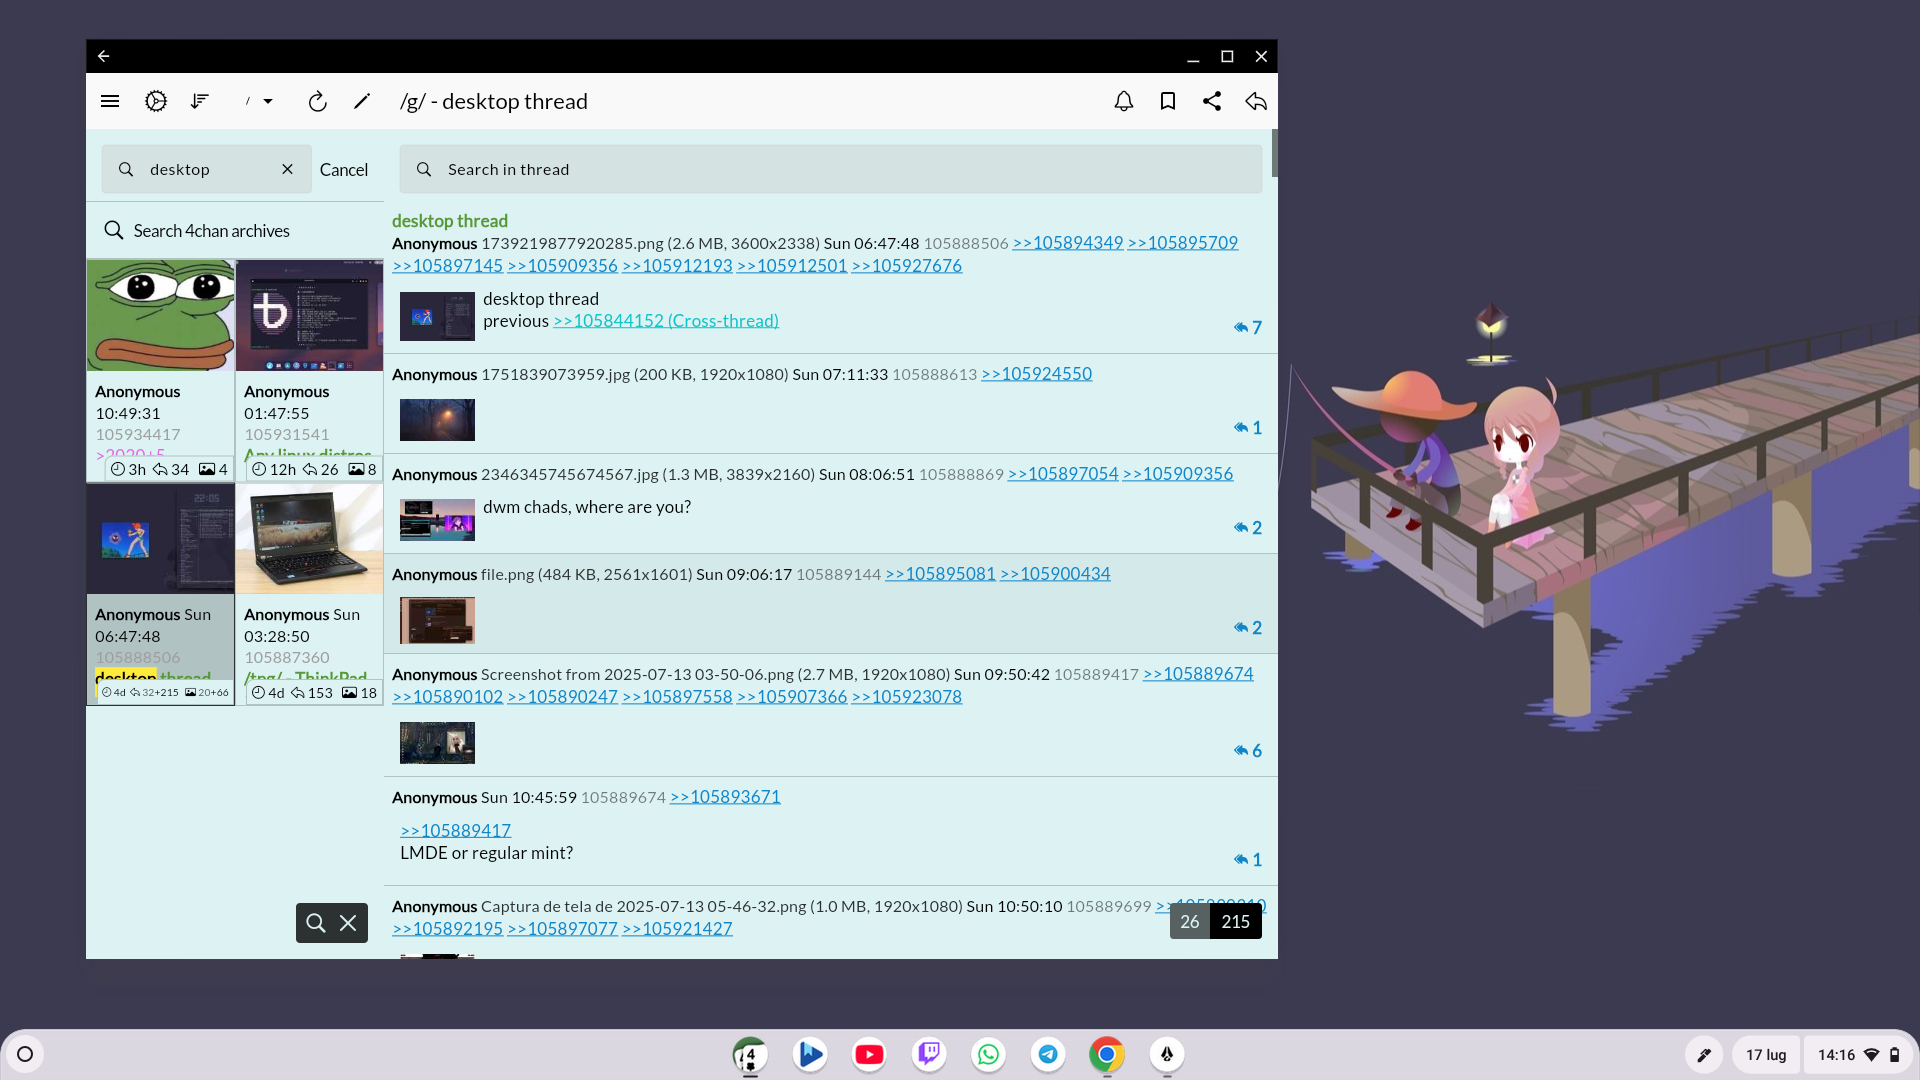Follow quoted link >>105889417 in post body
1920x1080 pixels.
455,831
